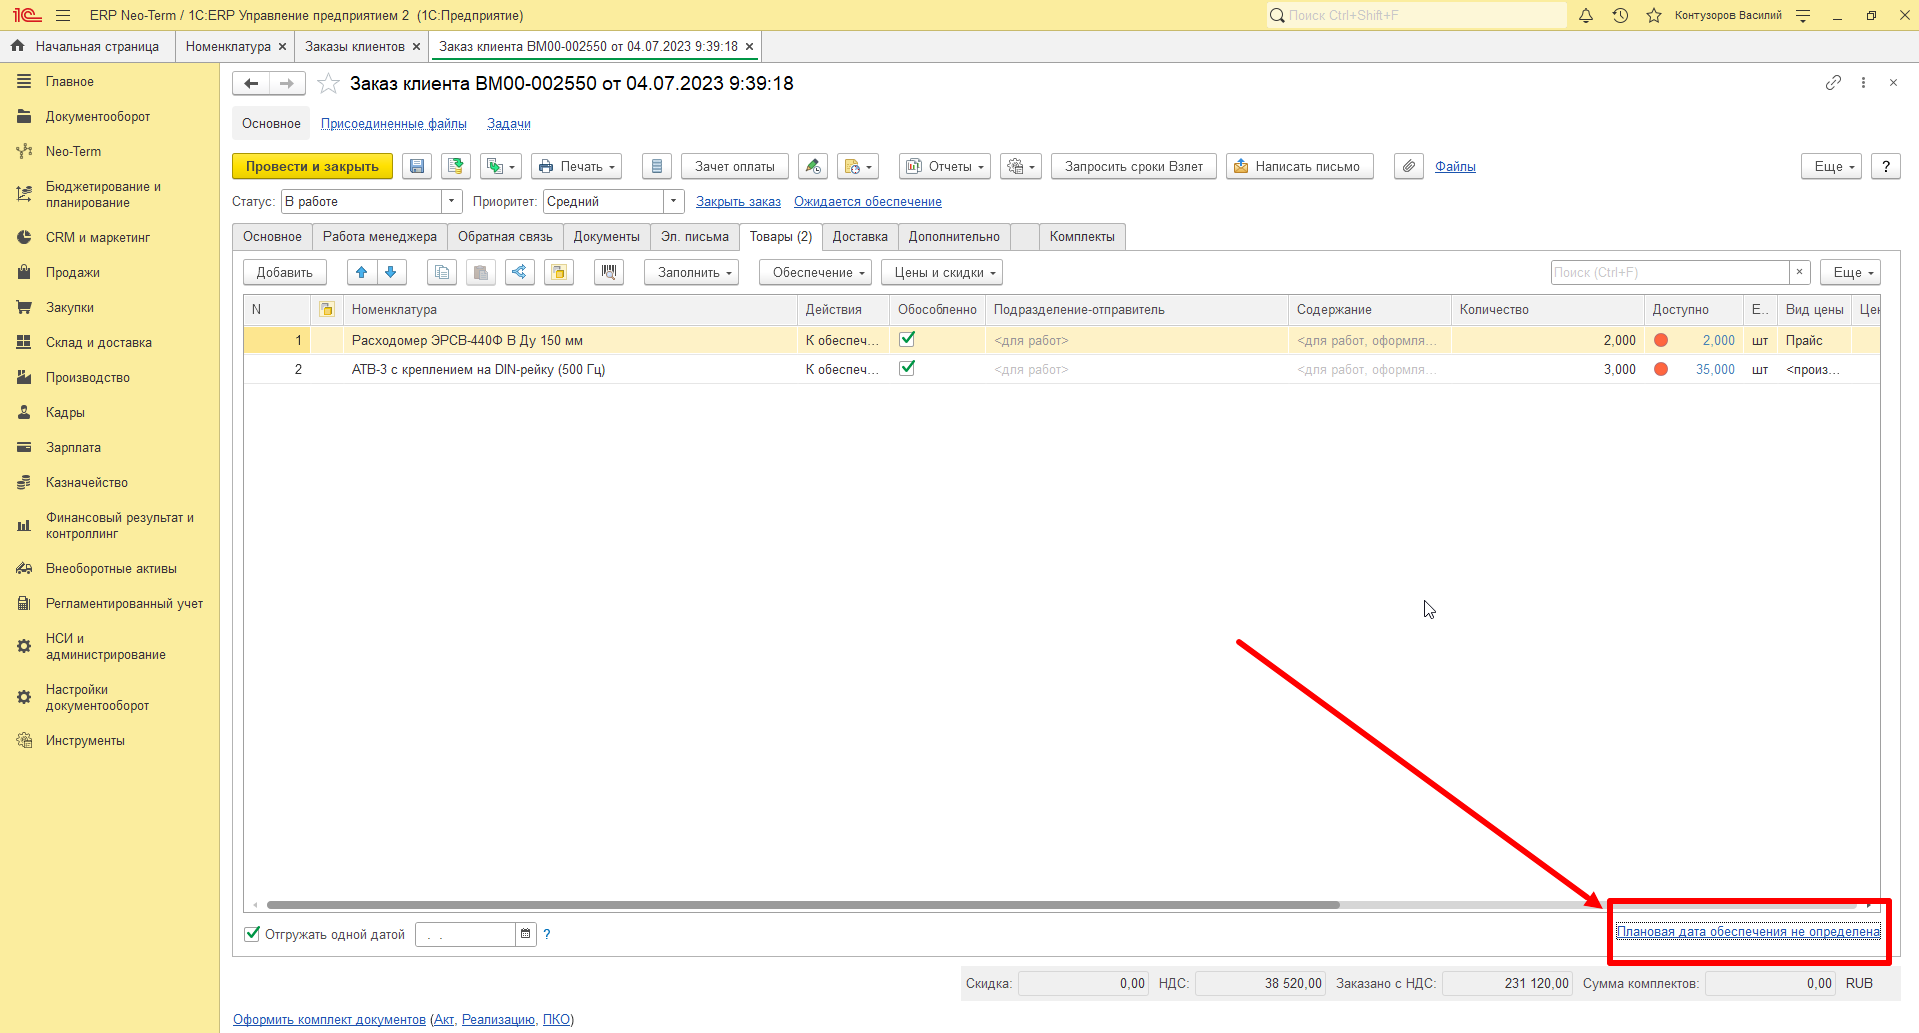Click the Провести и закрыть button
The height and width of the screenshot is (1033, 1919).
pos(312,167)
